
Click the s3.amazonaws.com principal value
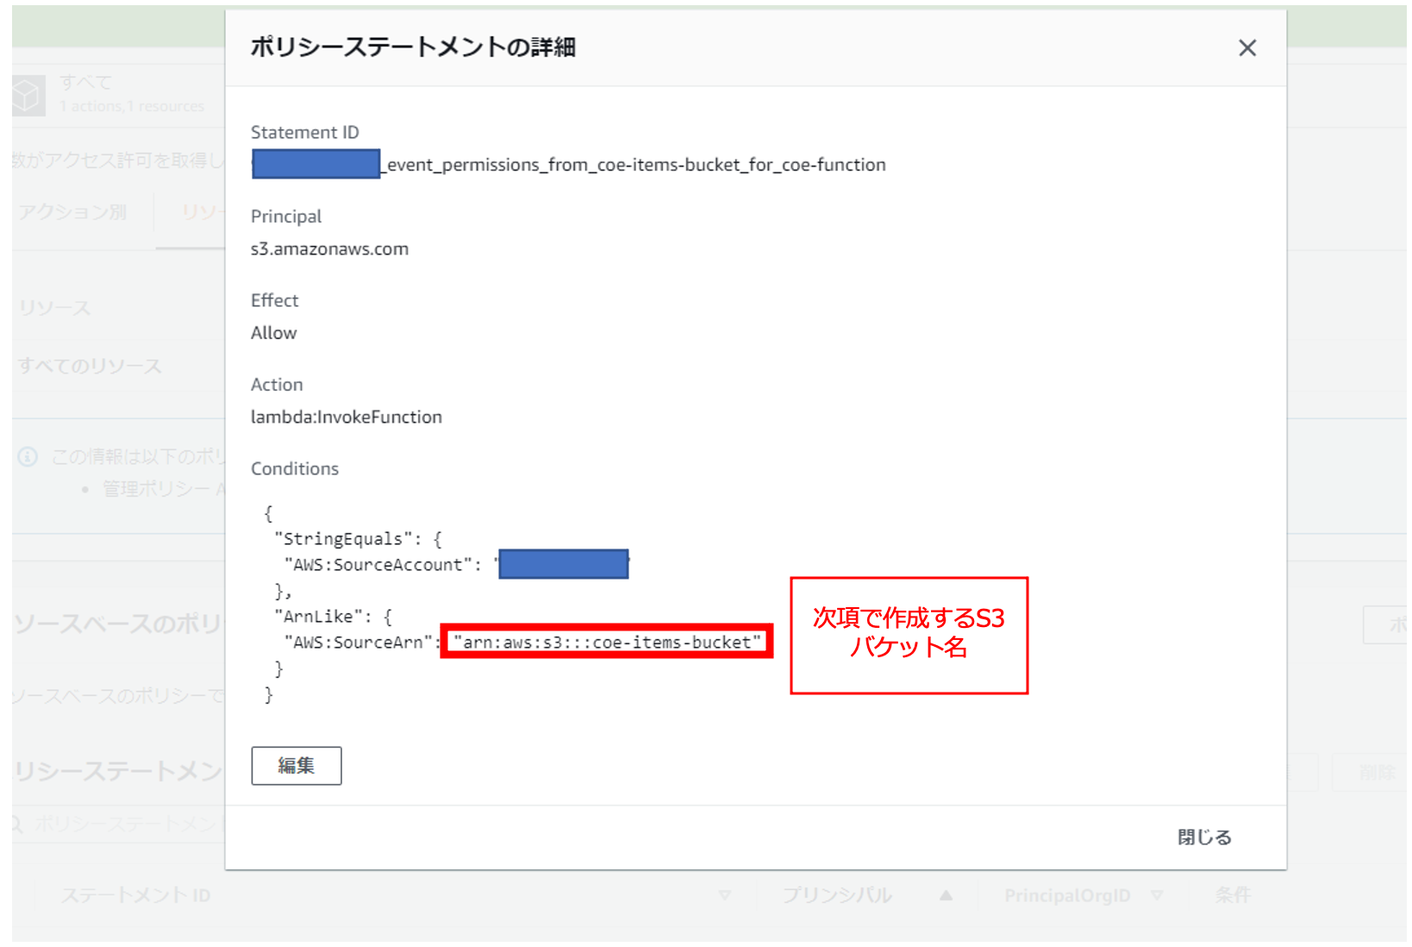(329, 249)
